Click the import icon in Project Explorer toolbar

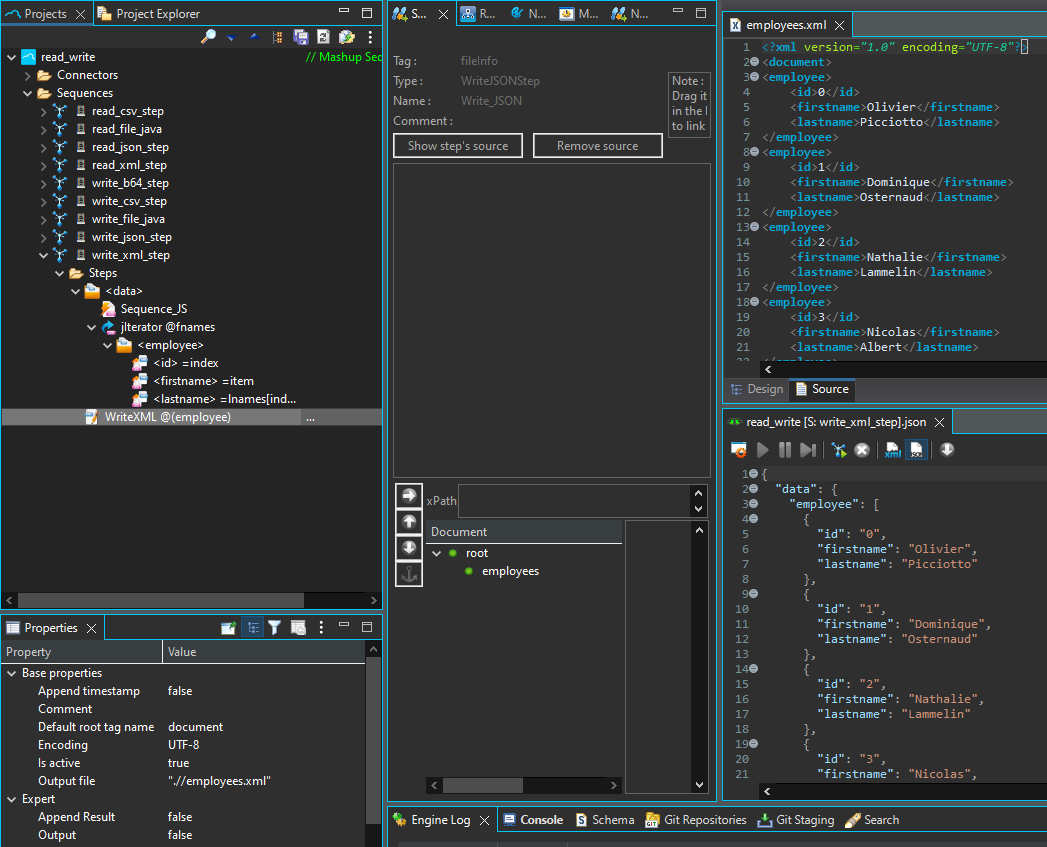(x=347, y=37)
